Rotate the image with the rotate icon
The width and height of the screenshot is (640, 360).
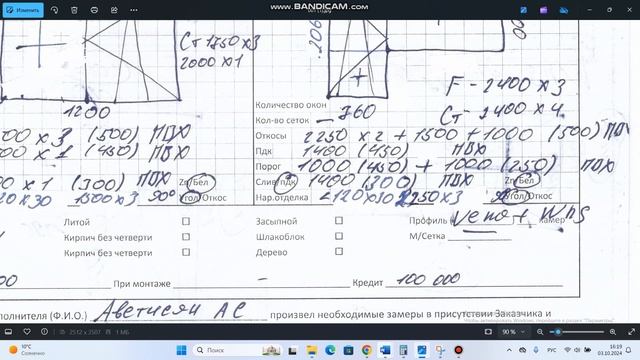(54, 10)
